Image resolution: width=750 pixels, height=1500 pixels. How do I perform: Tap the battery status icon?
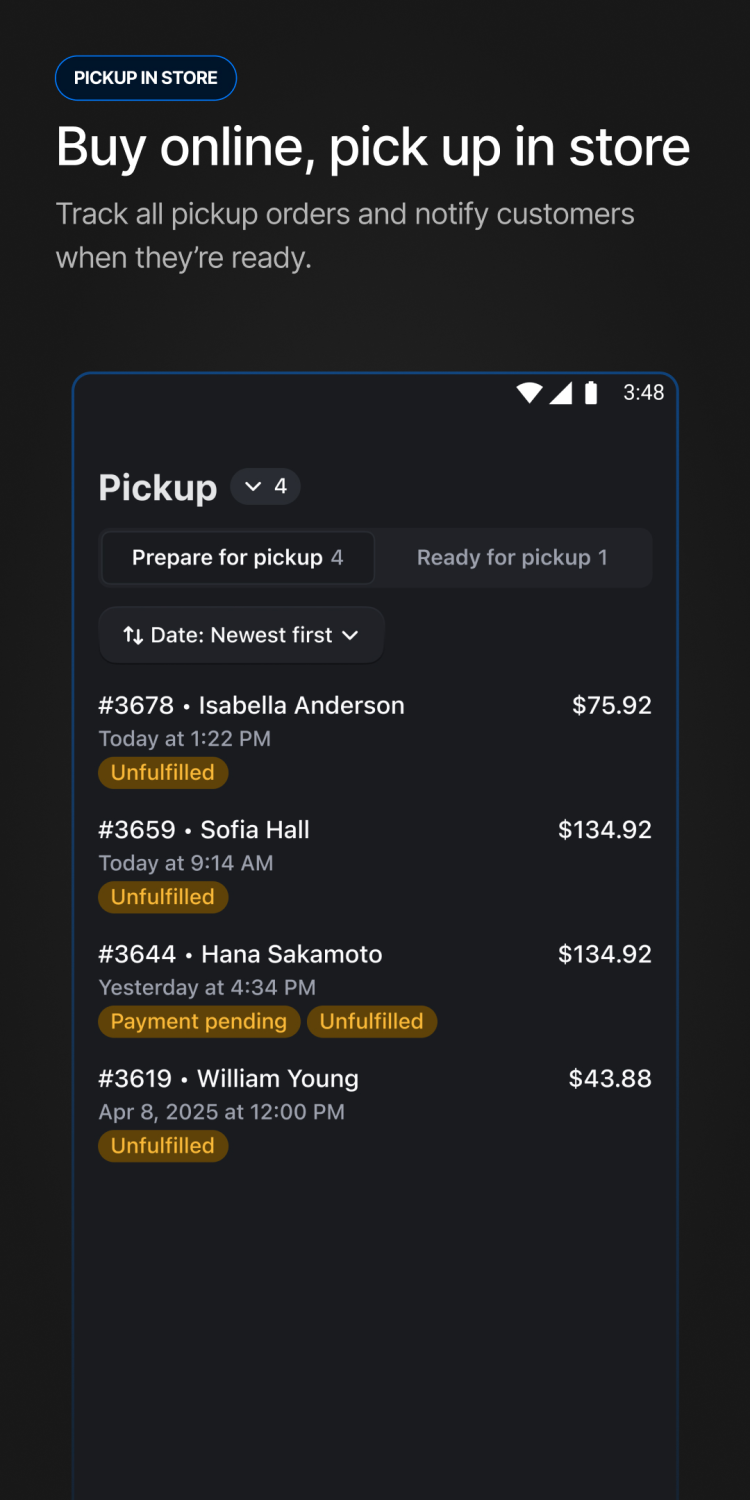[x=591, y=393]
